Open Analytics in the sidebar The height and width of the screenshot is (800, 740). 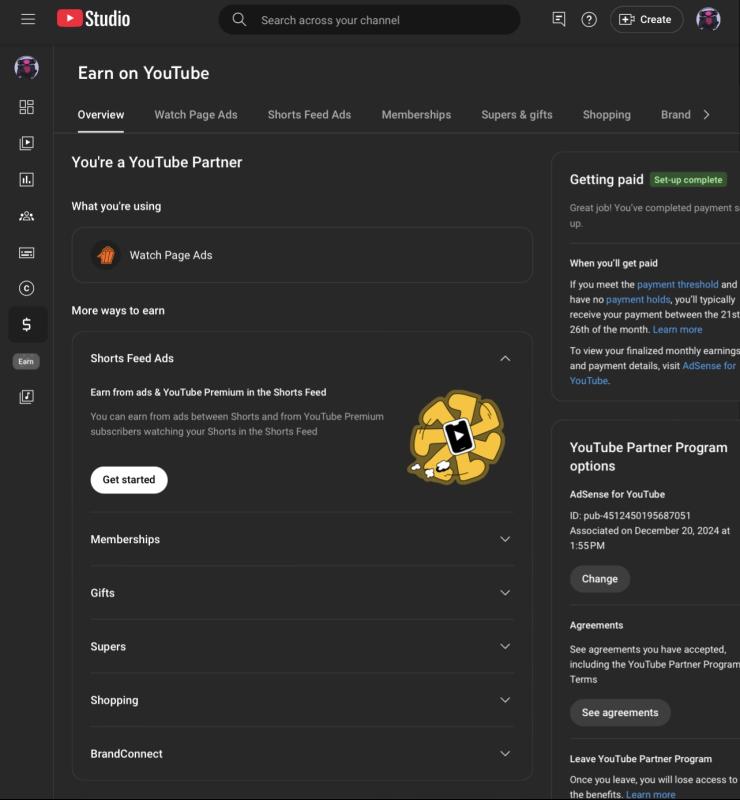[27, 180]
